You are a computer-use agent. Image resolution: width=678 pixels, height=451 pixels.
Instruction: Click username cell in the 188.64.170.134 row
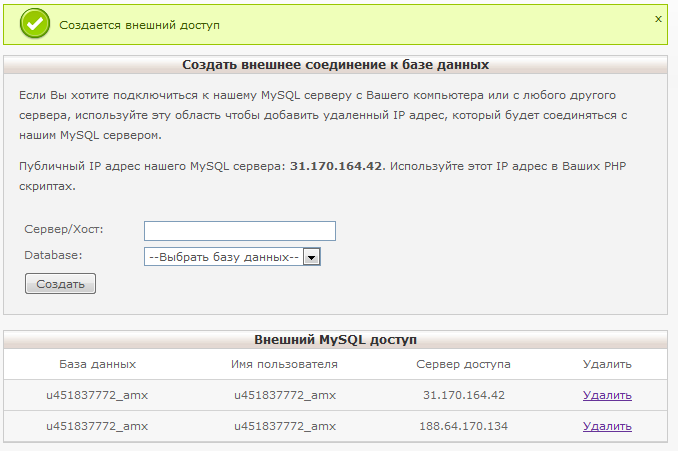pos(285,426)
